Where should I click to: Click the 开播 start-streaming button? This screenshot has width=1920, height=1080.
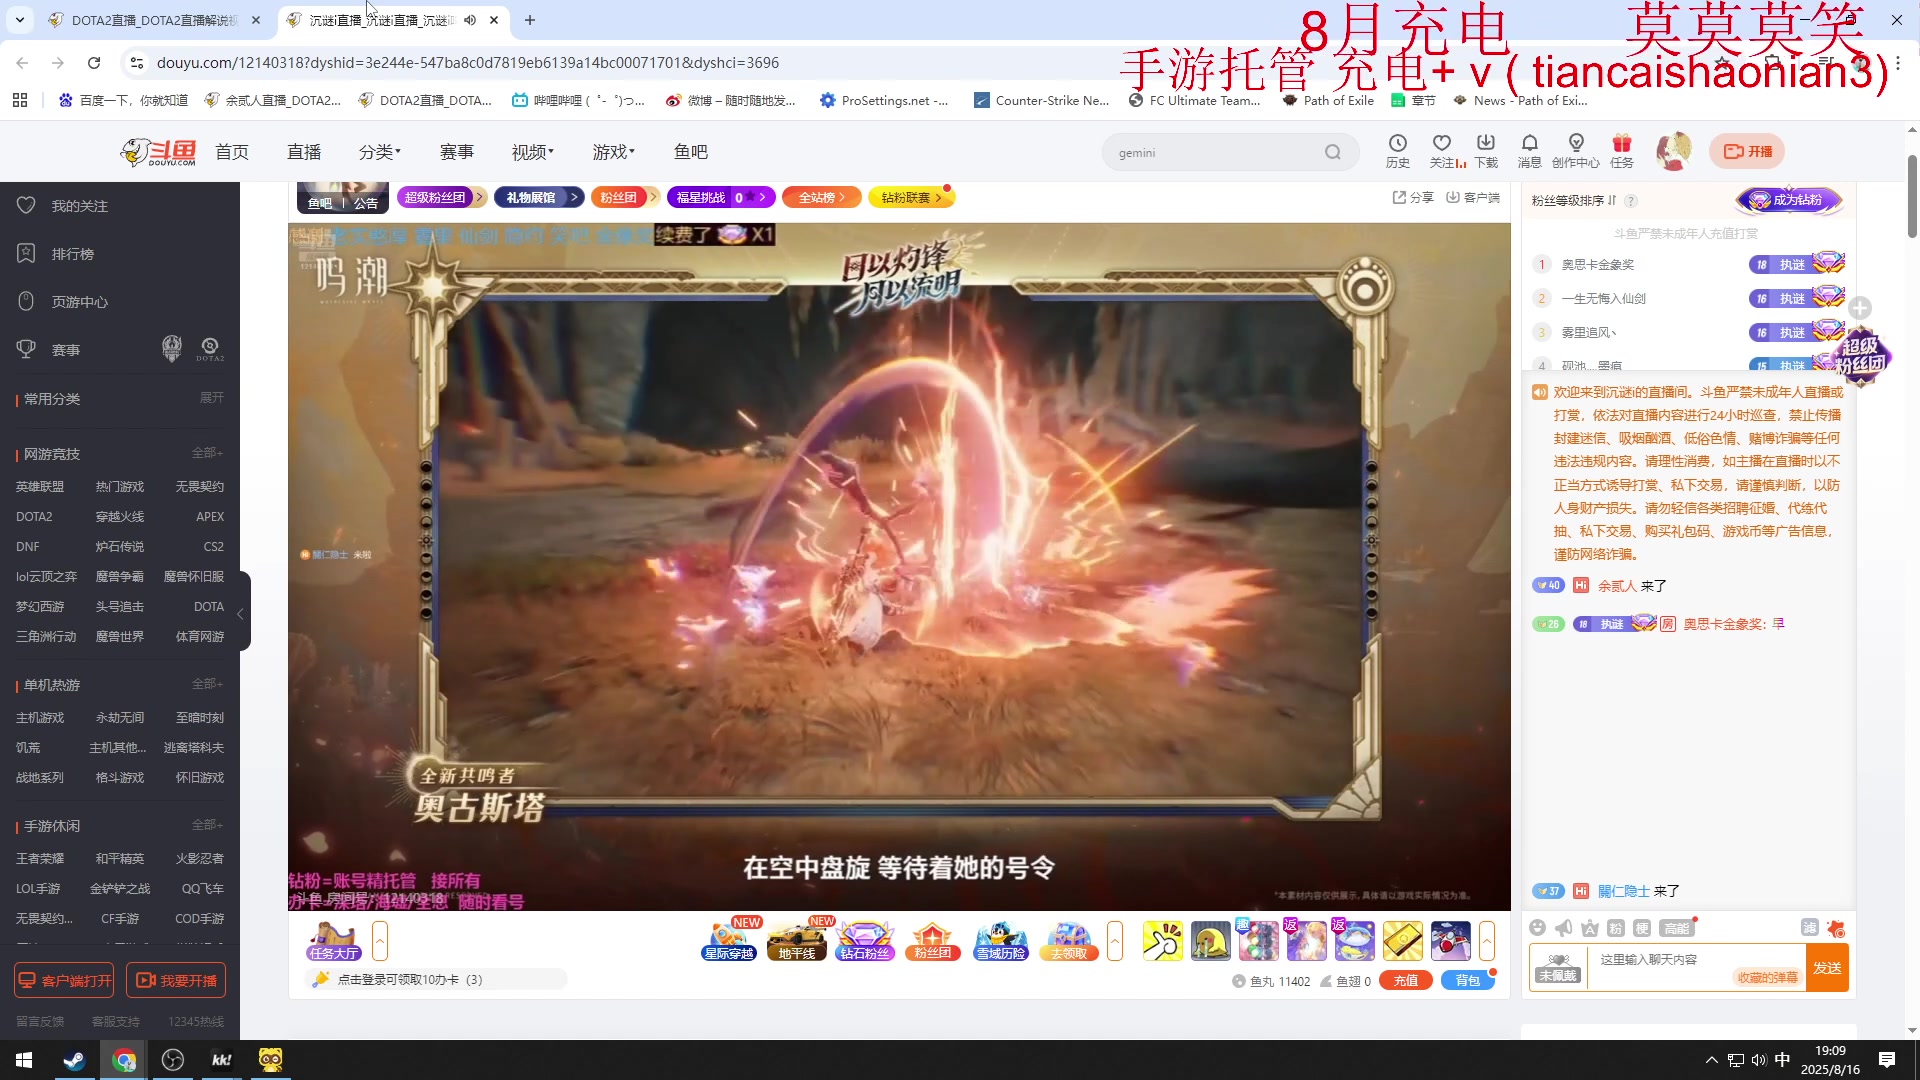[x=1747, y=152]
